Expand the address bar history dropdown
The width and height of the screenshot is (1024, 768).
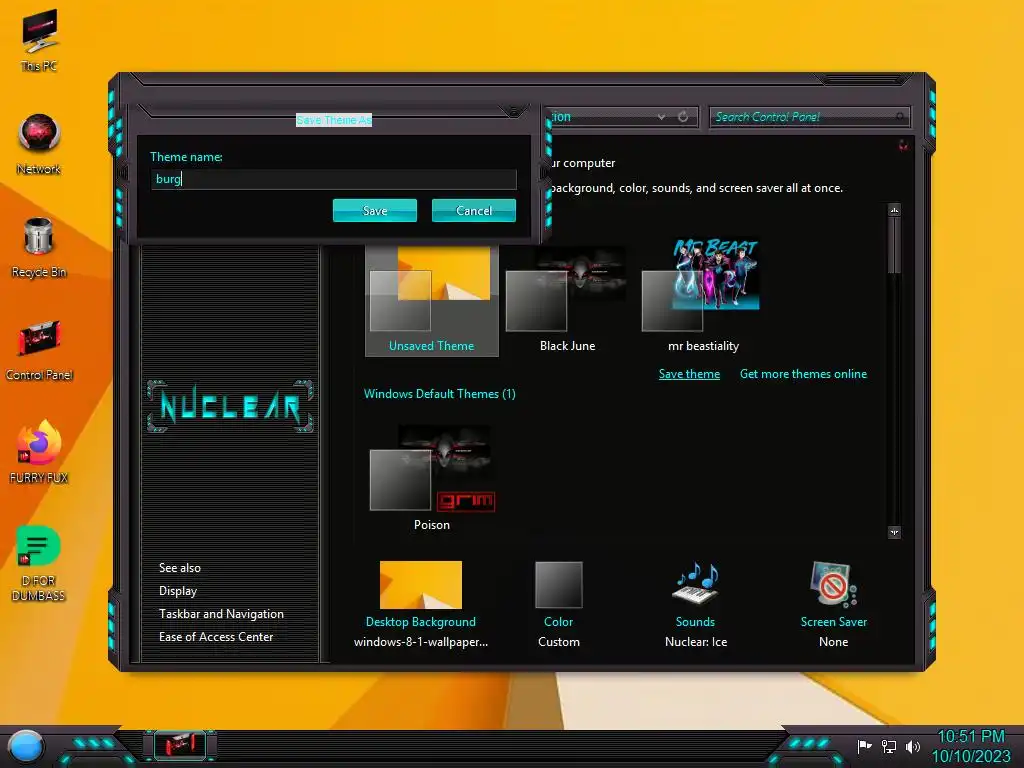[662, 117]
